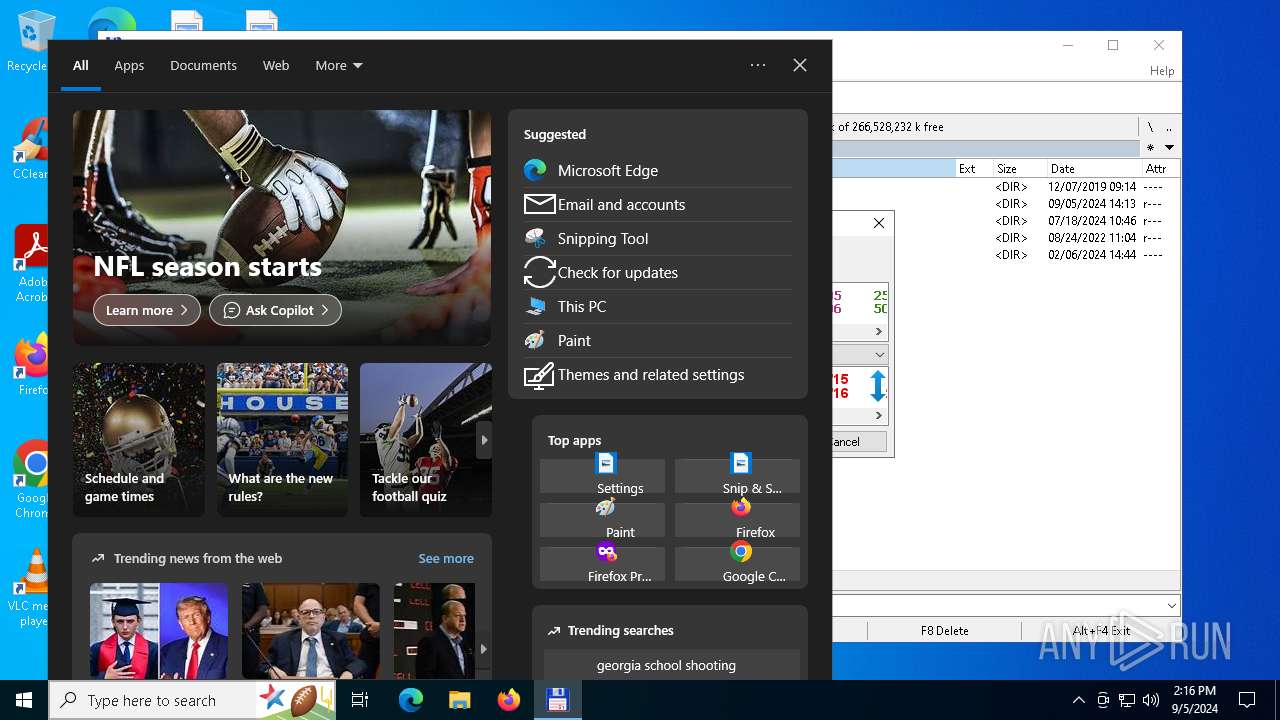Click Alt+F4 Exit button in file manager

(1101, 631)
